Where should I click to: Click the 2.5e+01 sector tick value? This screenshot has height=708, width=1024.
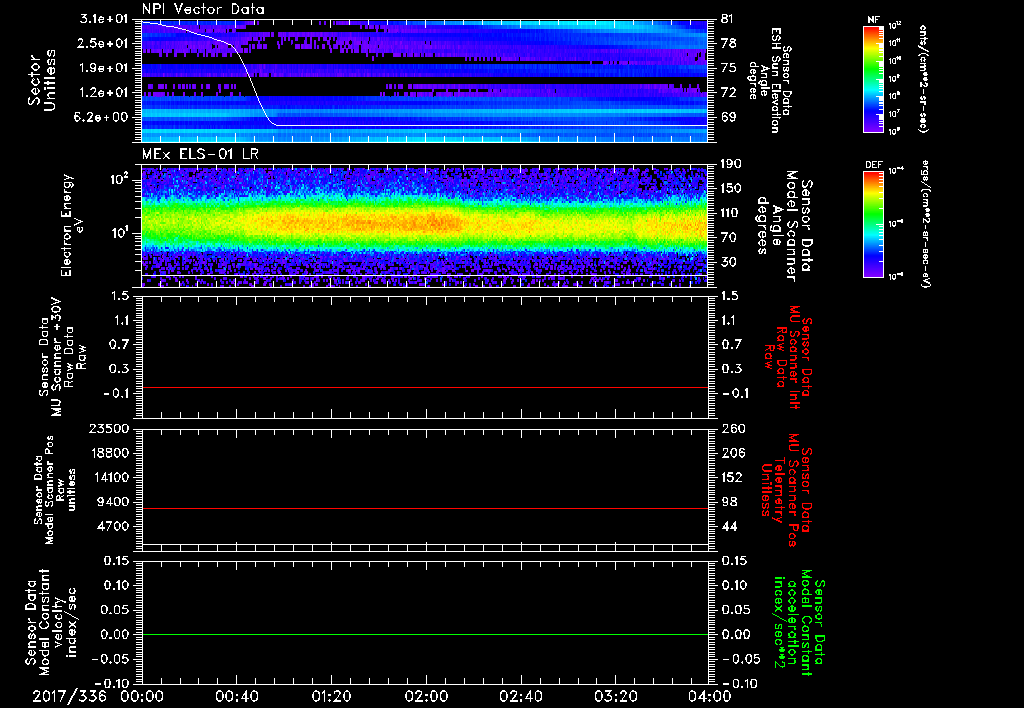click(x=104, y=43)
